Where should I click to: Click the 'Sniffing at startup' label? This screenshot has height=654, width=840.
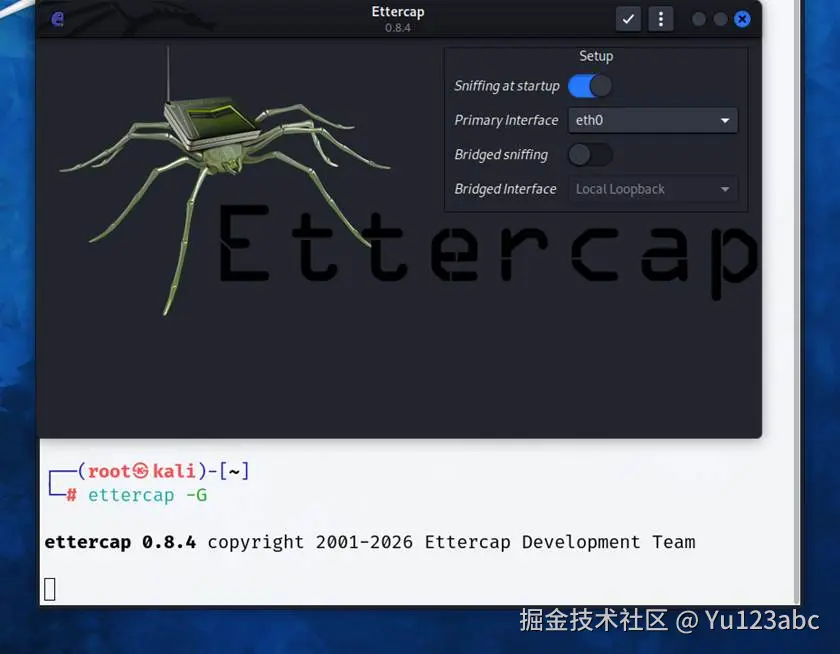[x=507, y=86]
